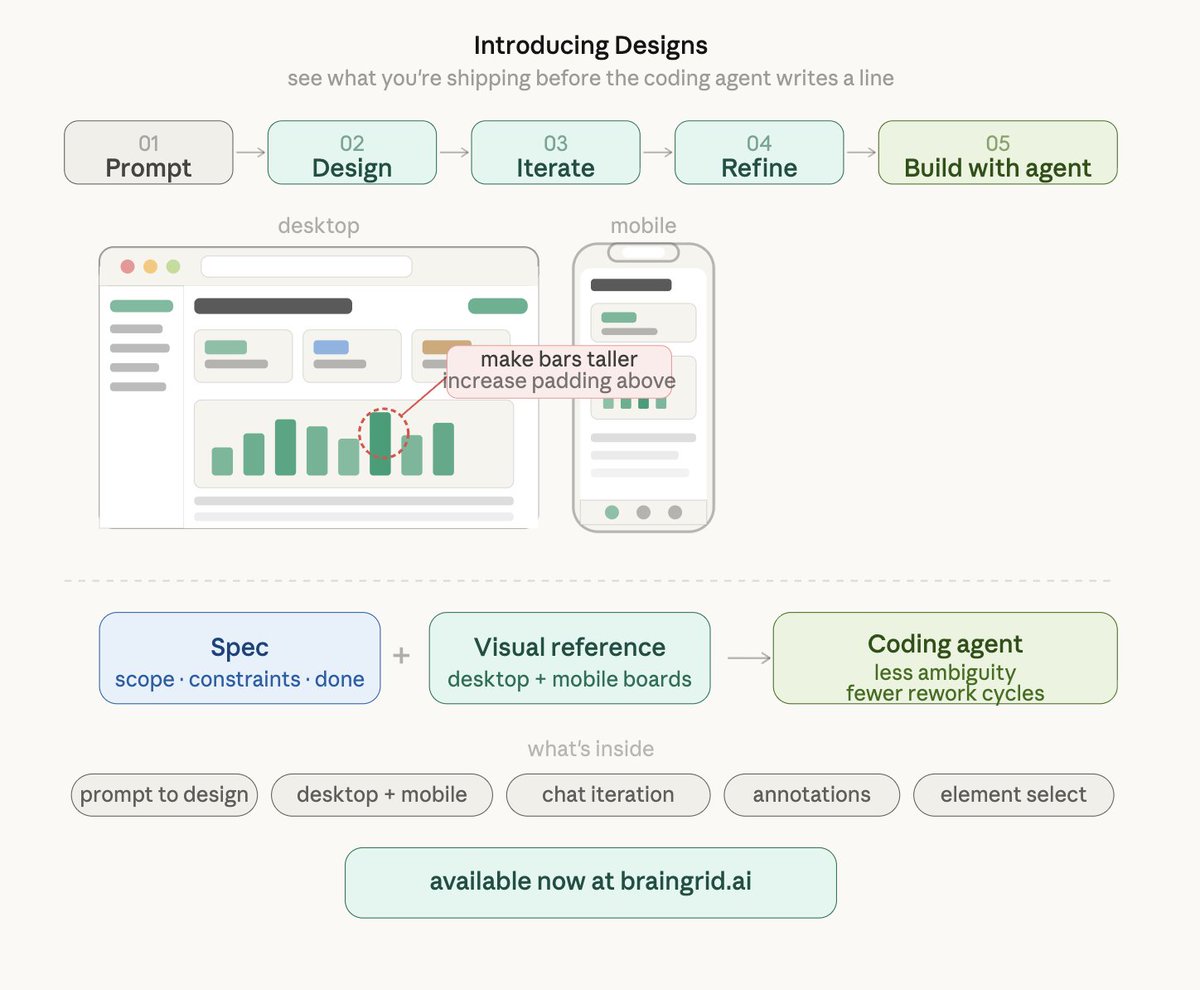Open the 03 Iterate step
This screenshot has width=1200, height=990.
pos(555,152)
